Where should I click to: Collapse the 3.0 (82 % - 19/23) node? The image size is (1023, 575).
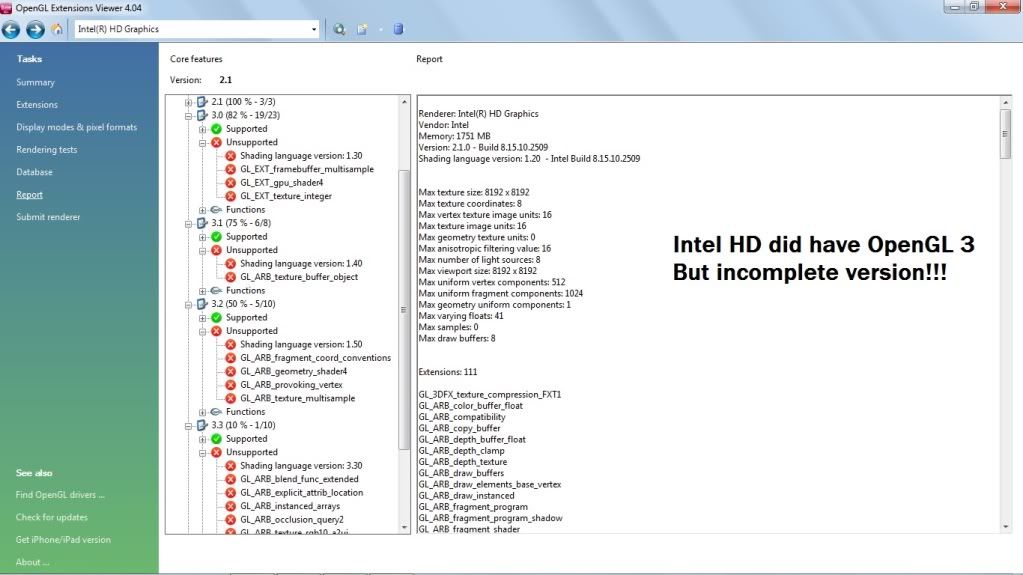pos(189,116)
